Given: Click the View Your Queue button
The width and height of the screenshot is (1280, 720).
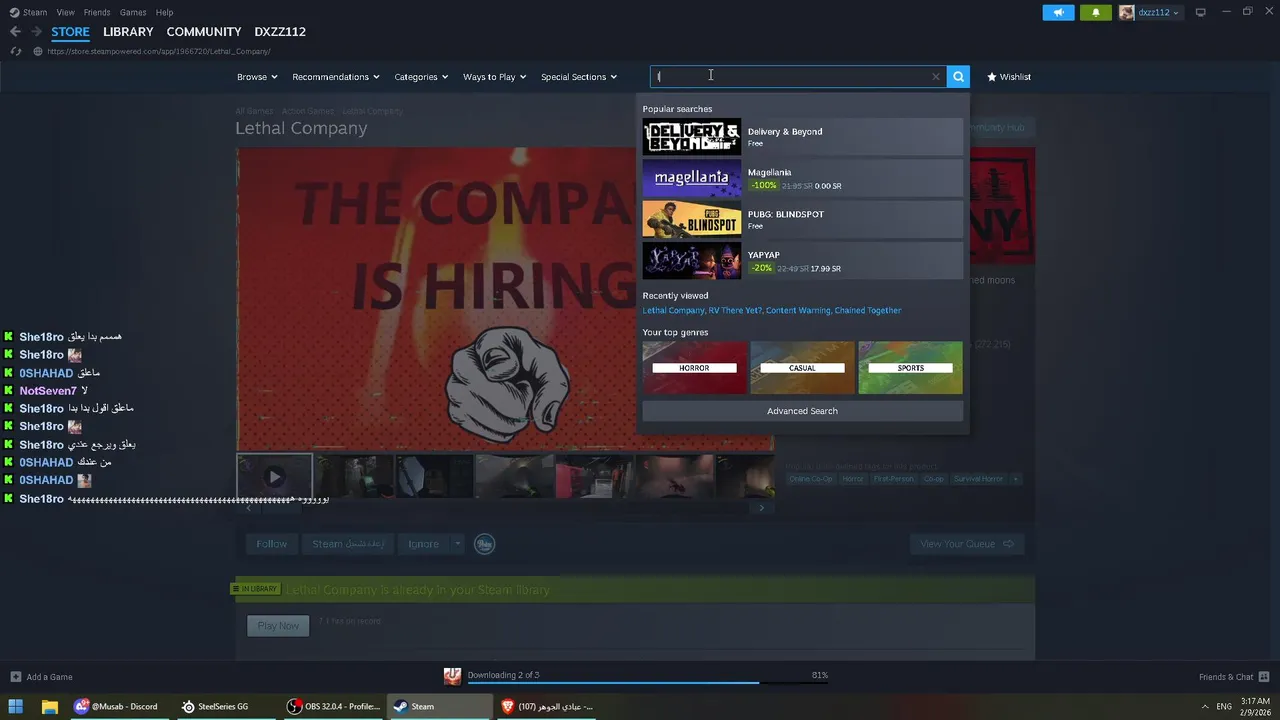Looking at the screenshot, I should click(966, 544).
